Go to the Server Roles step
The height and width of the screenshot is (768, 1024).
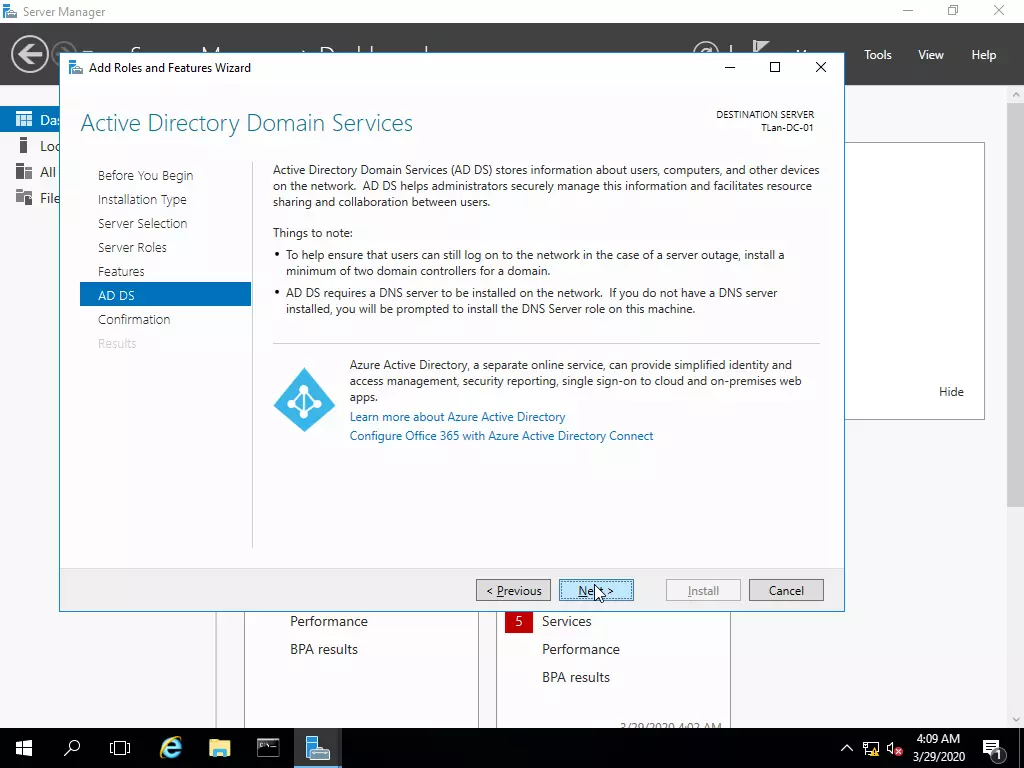click(x=133, y=248)
